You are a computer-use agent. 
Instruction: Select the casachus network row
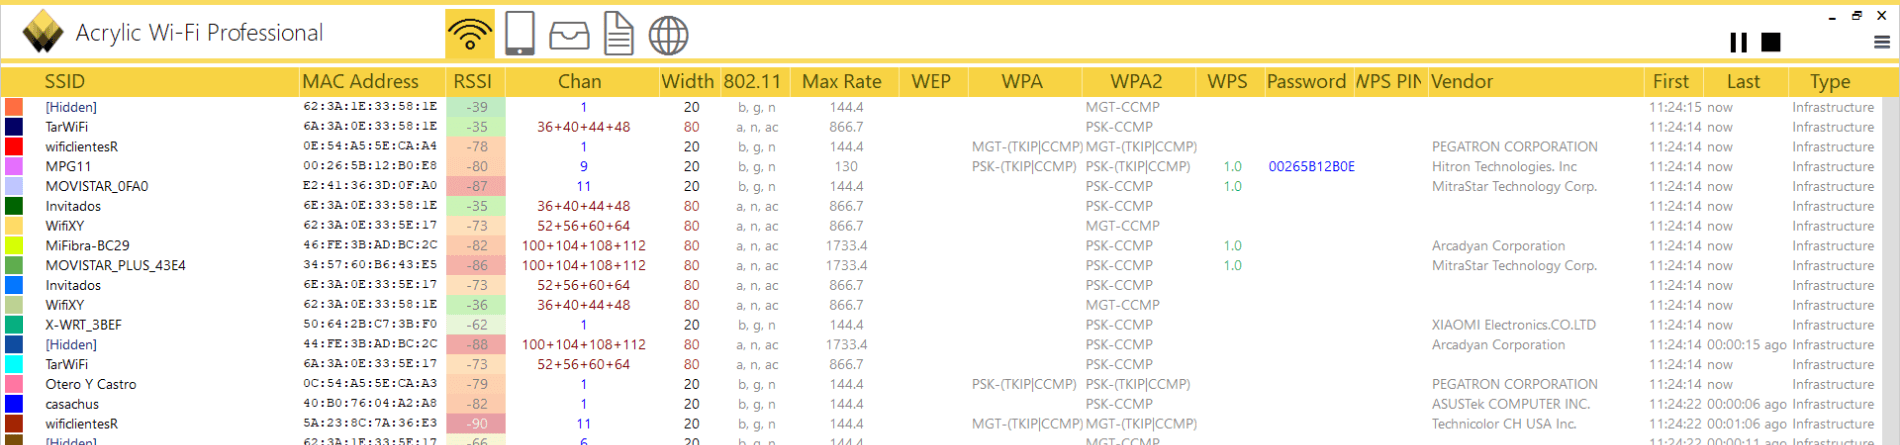point(942,404)
